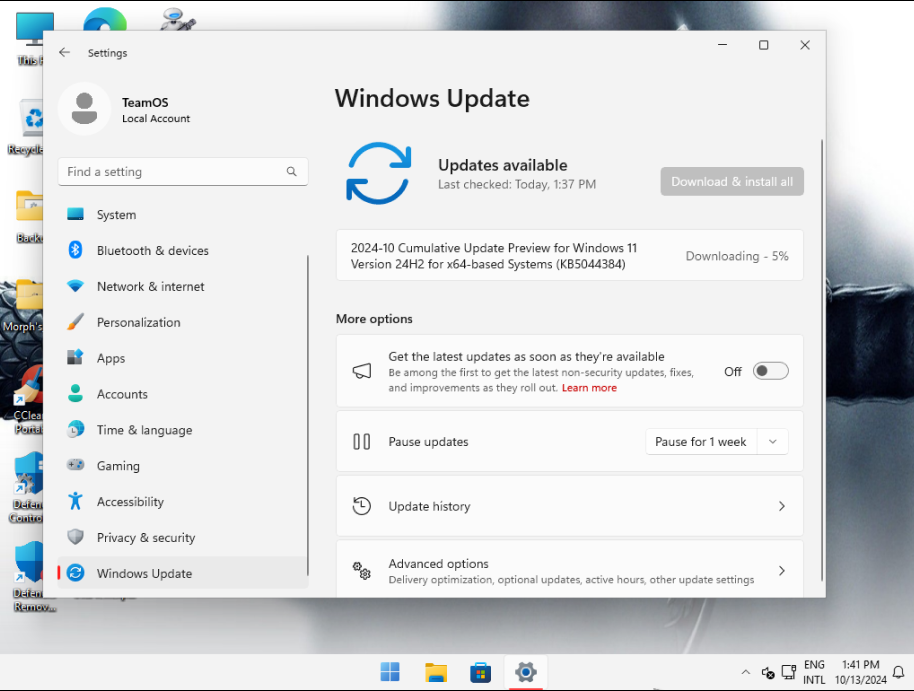Open Personalization settings
Image resolution: width=914 pixels, height=691 pixels.
(x=182, y=322)
